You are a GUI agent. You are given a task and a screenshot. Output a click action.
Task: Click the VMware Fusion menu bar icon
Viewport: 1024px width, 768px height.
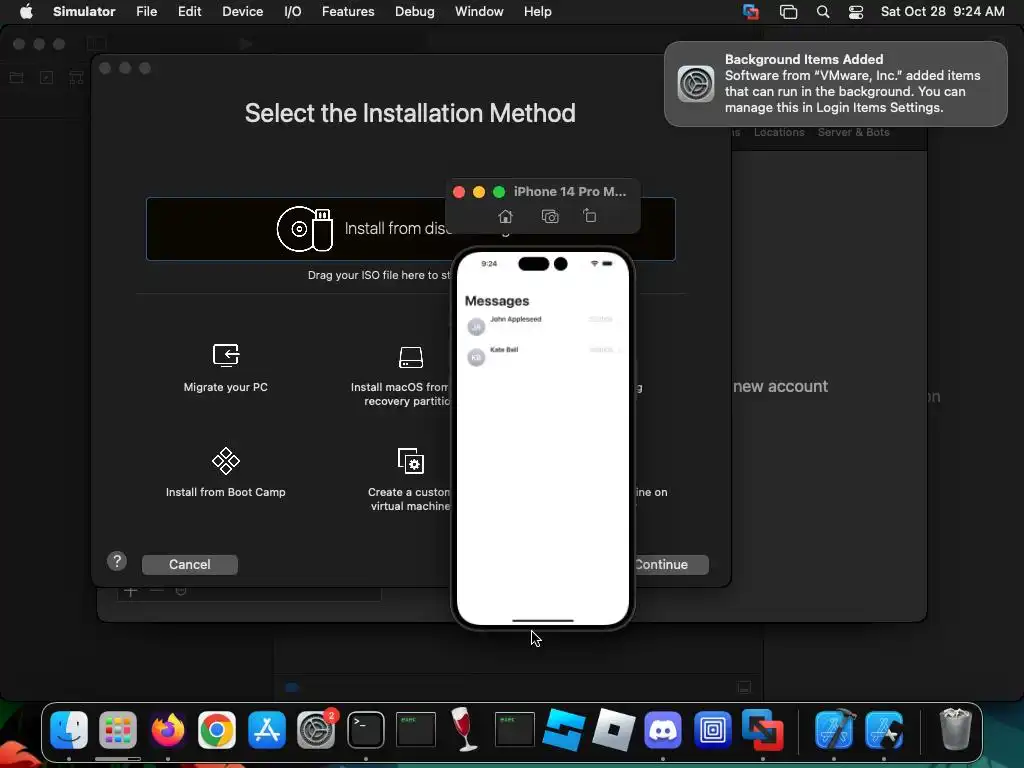(x=751, y=12)
